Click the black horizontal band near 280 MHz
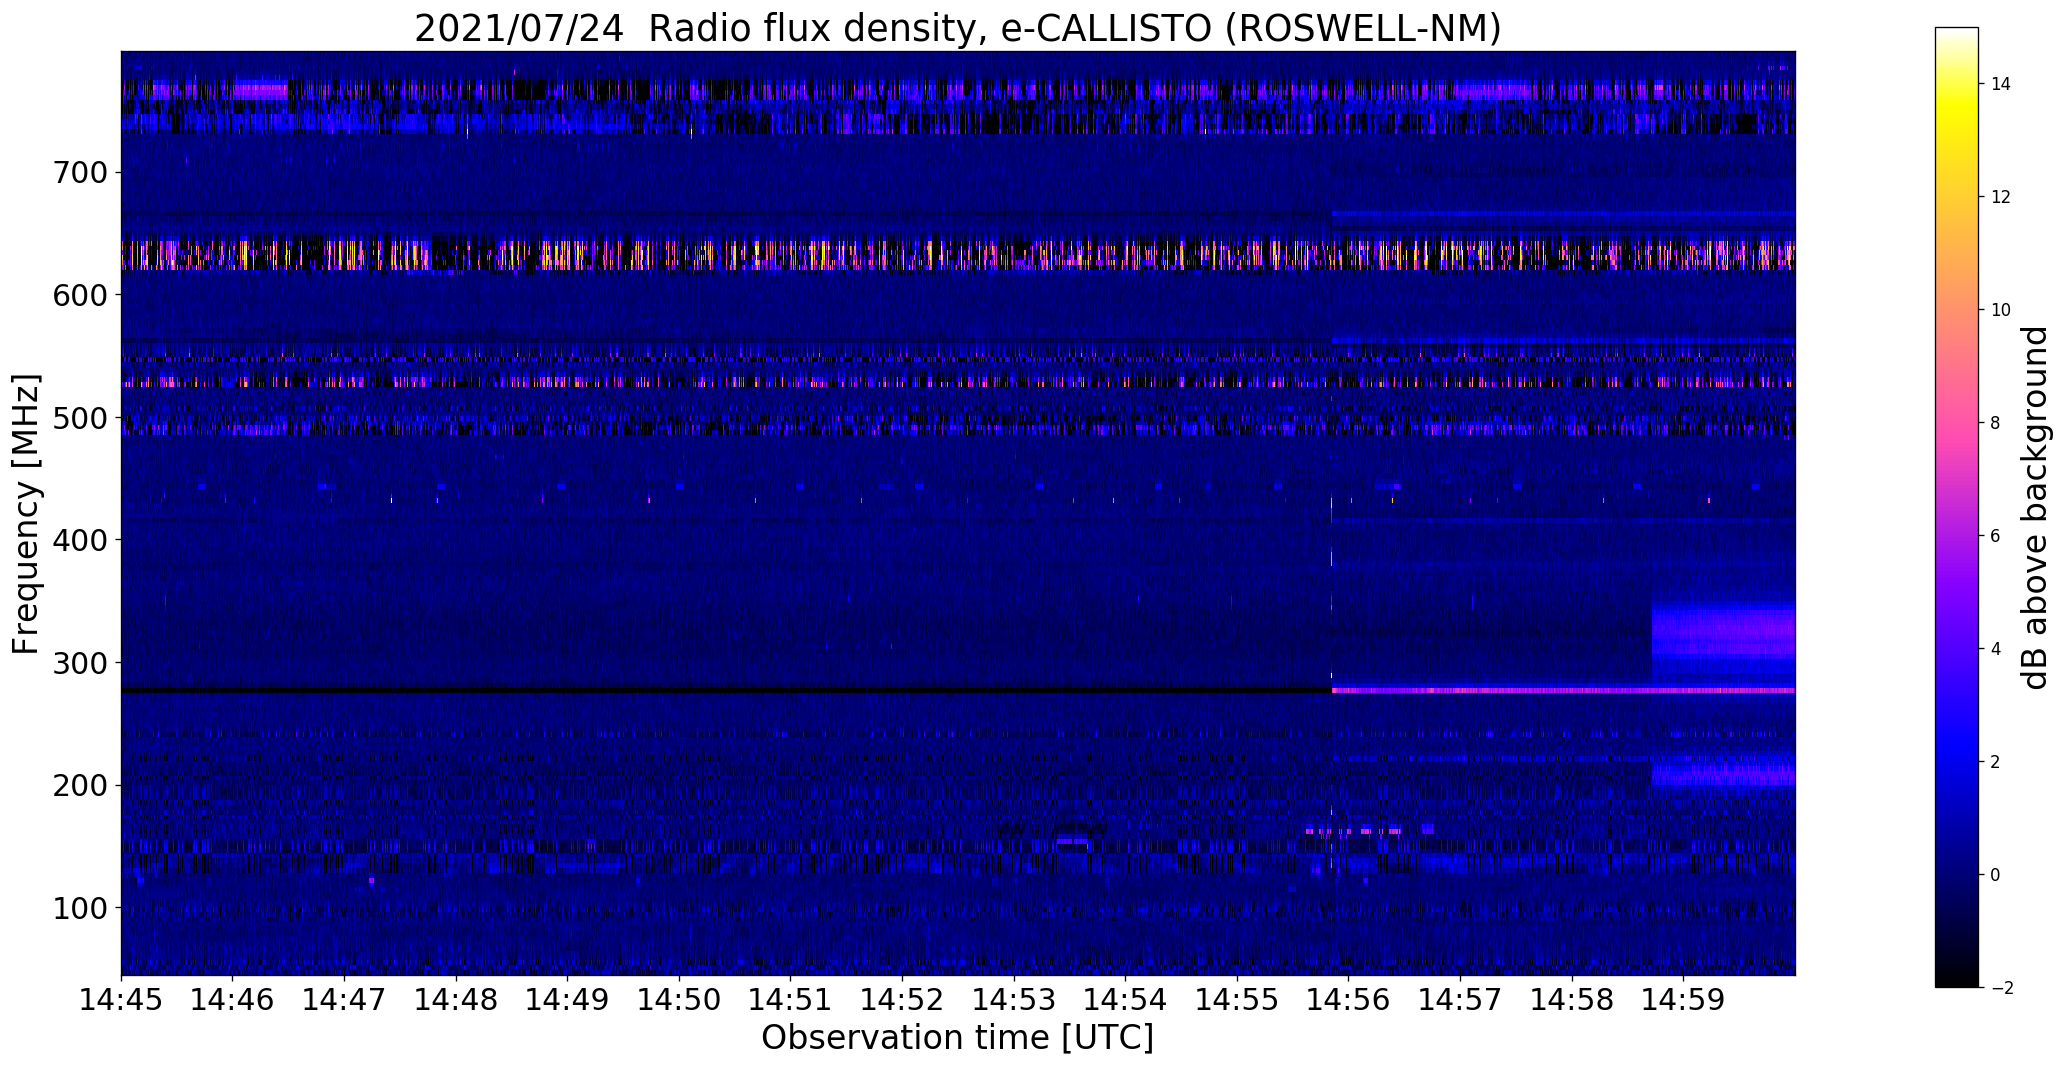 click(726, 690)
